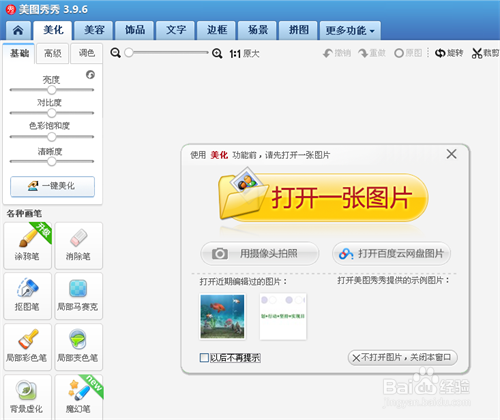Check the 以后不再提示 checkbox
Screen dimensions: 500x420
[204, 358]
